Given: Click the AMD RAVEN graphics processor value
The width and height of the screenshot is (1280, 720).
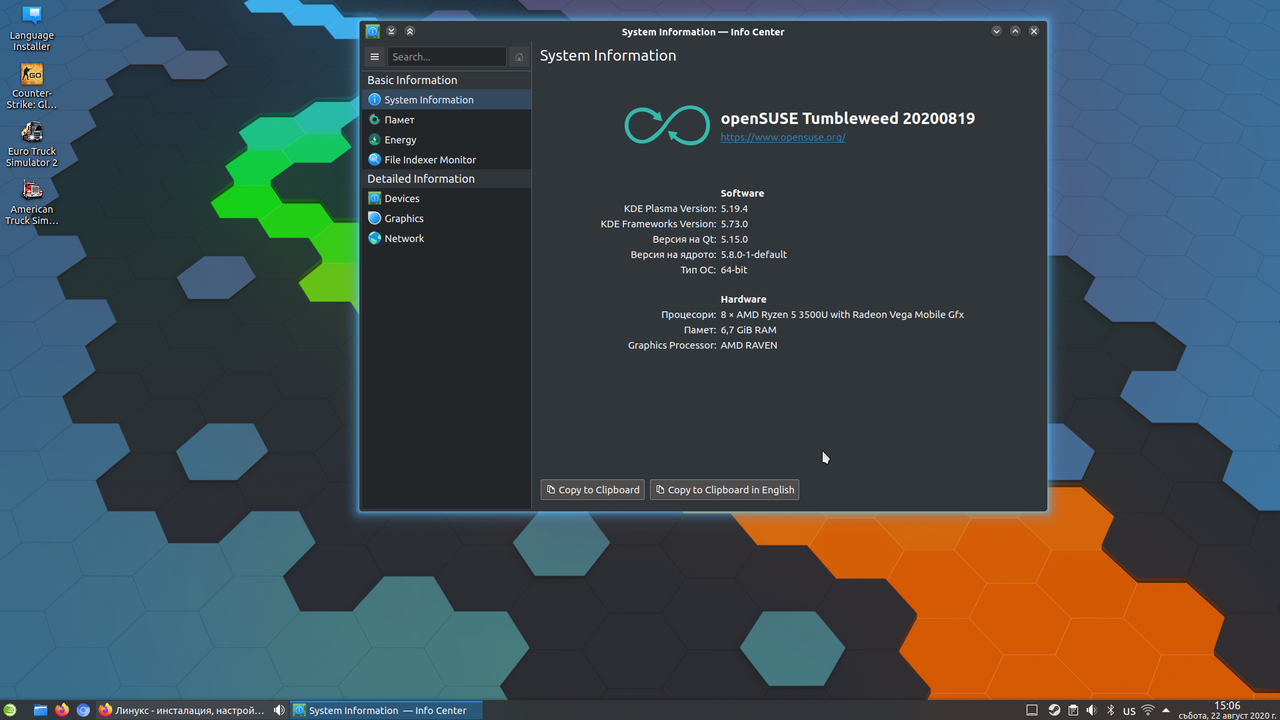Looking at the screenshot, I should pos(749,345).
